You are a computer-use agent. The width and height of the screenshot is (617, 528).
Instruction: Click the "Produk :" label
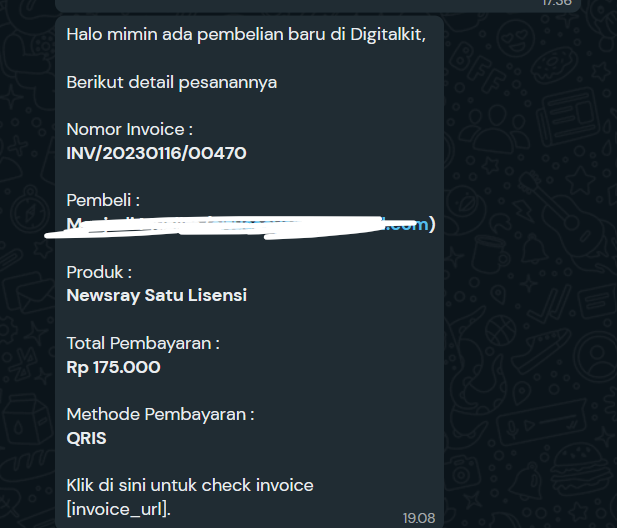click(x=99, y=272)
